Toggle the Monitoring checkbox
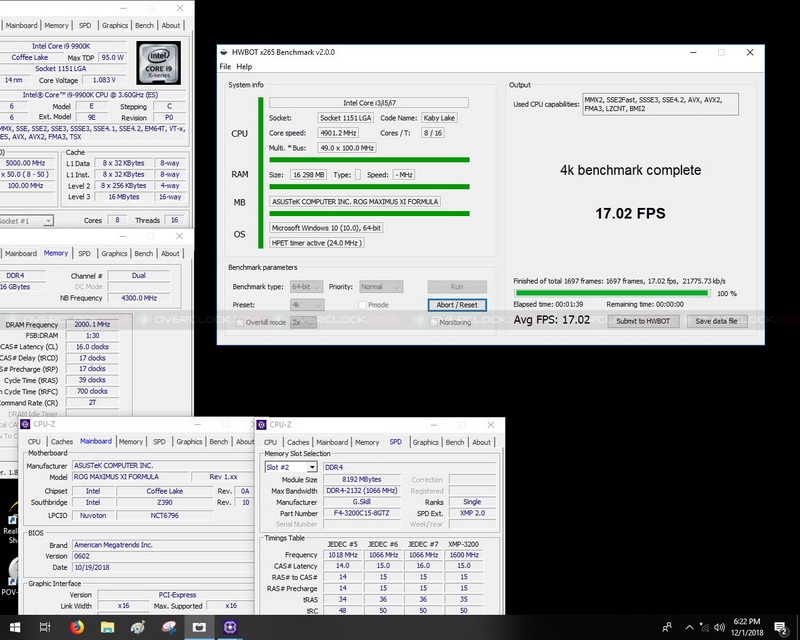 click(x=434, y=323)
